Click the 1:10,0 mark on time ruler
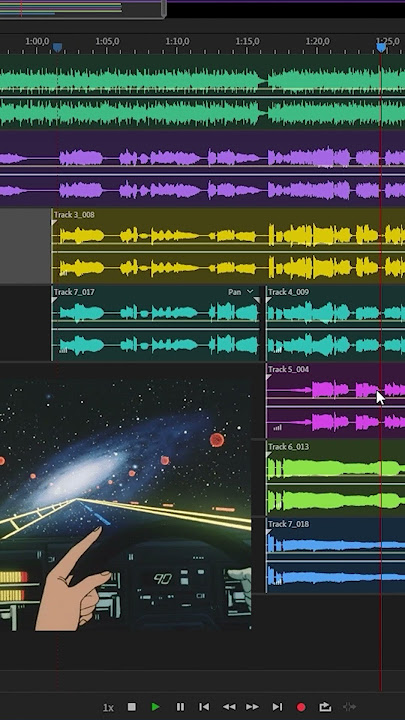This screenshot has width=405, height=720. click(x=177, y=41)
